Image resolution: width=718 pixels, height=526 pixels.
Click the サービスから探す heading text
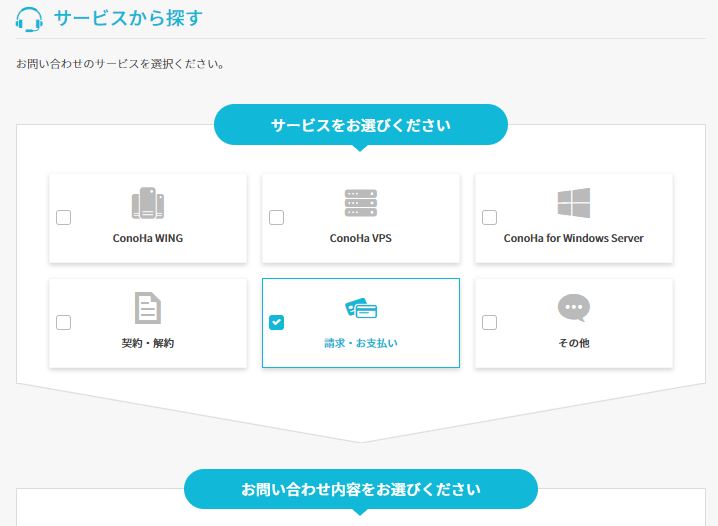pos(128,18)
